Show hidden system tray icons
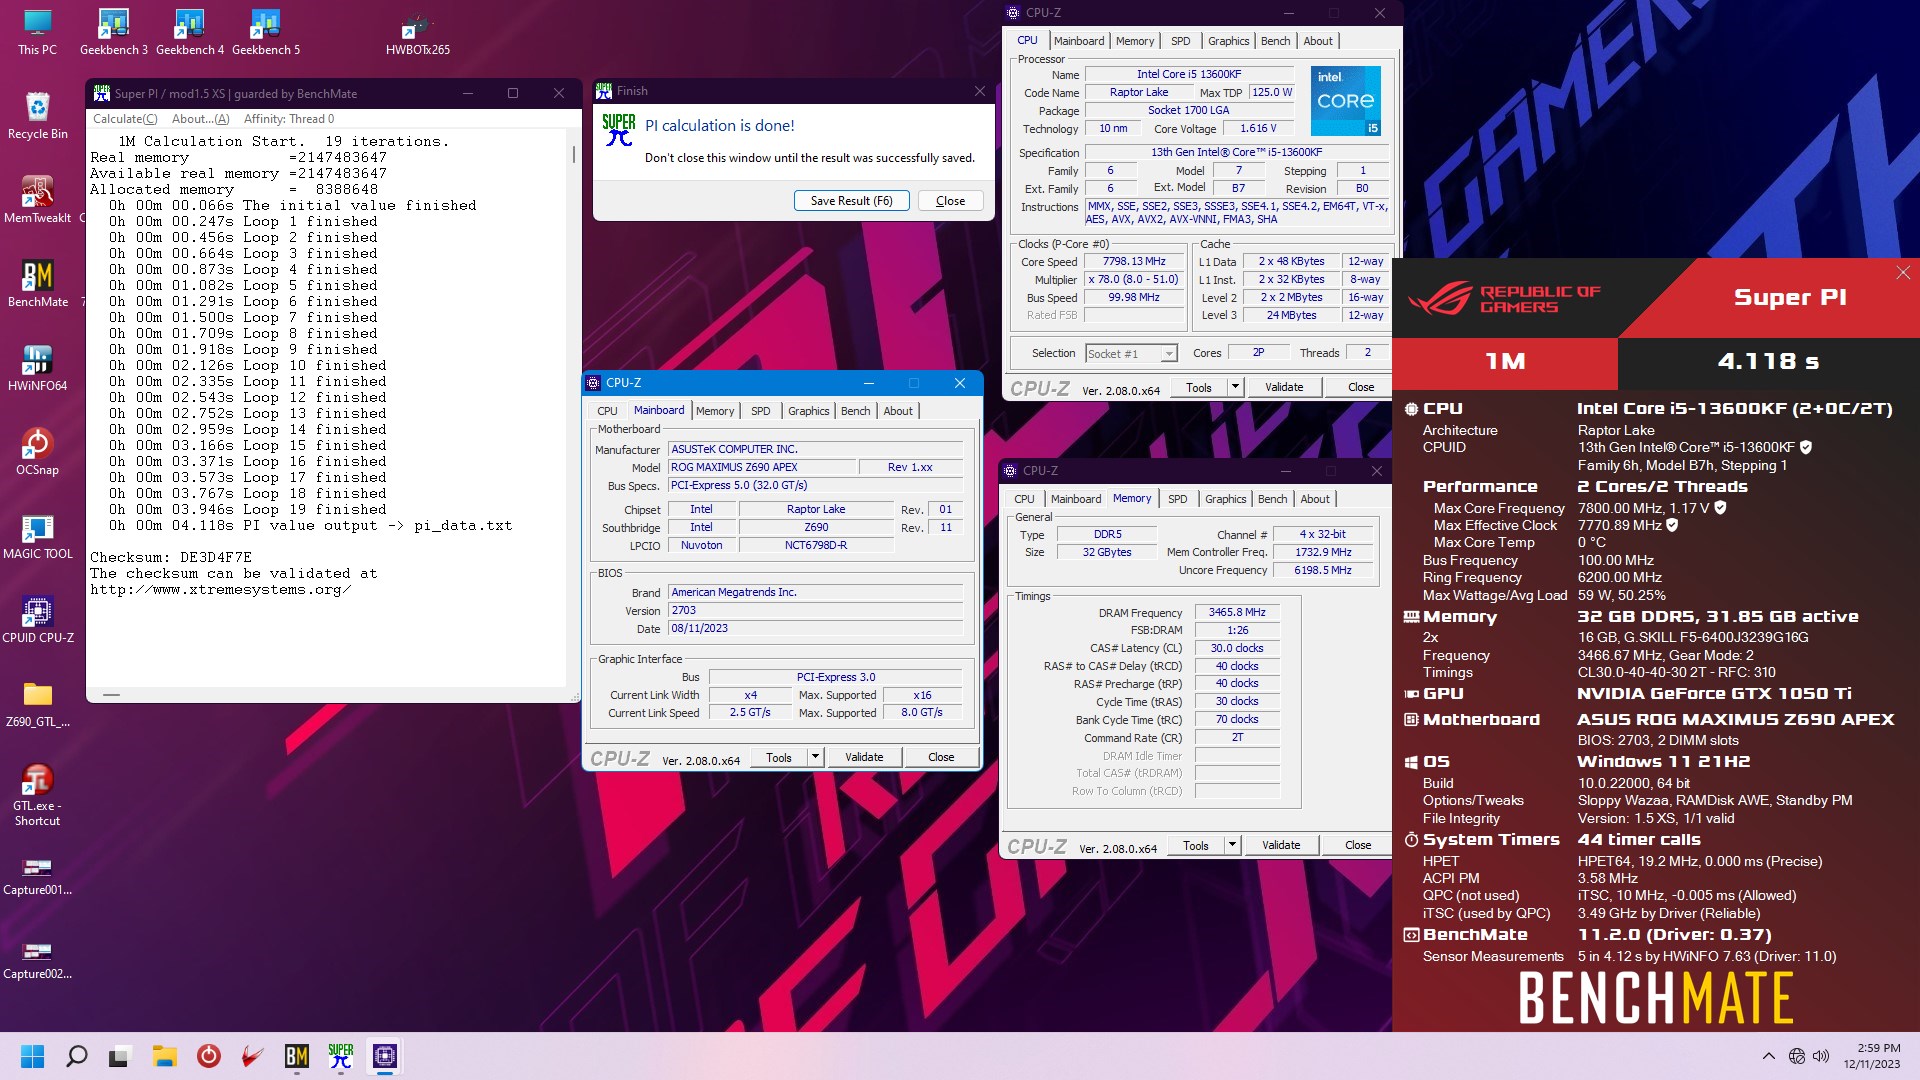Screen dimensions: 1920x1080 [x=1768, y=1056]
